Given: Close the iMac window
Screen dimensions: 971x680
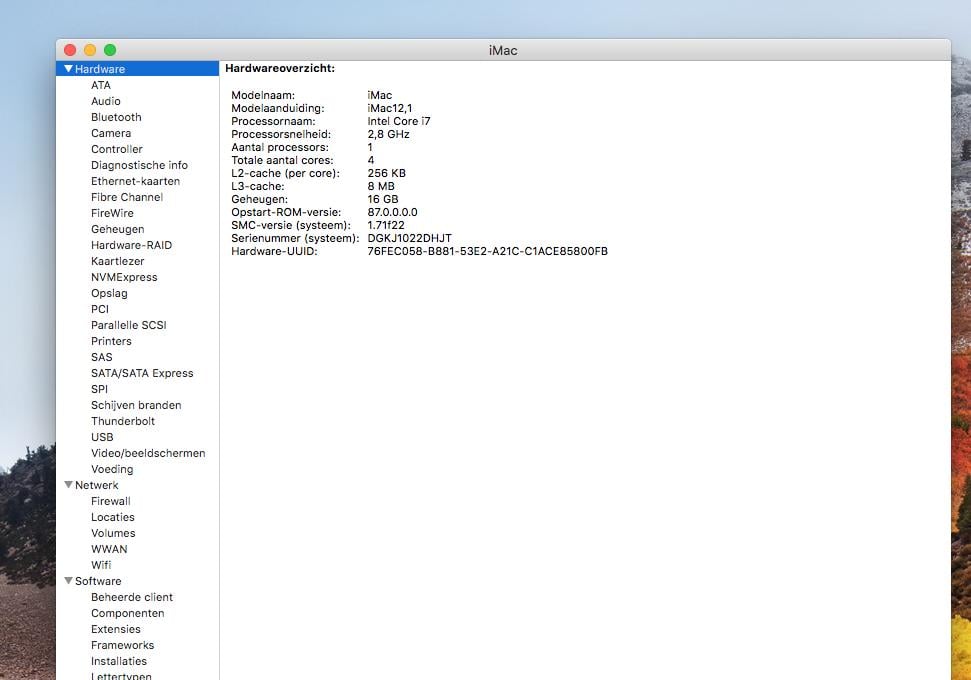Looking at the screenshot, I should (70, 50).
